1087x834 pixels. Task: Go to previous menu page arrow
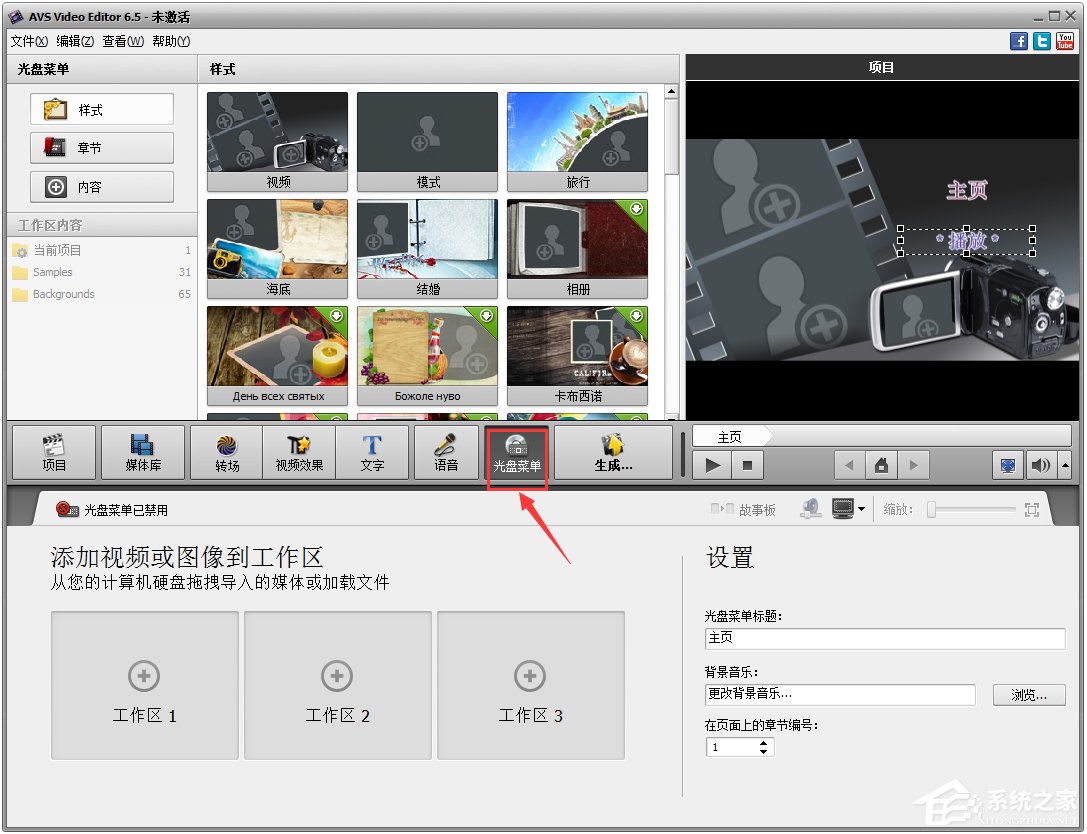click(x=849, y=465)
